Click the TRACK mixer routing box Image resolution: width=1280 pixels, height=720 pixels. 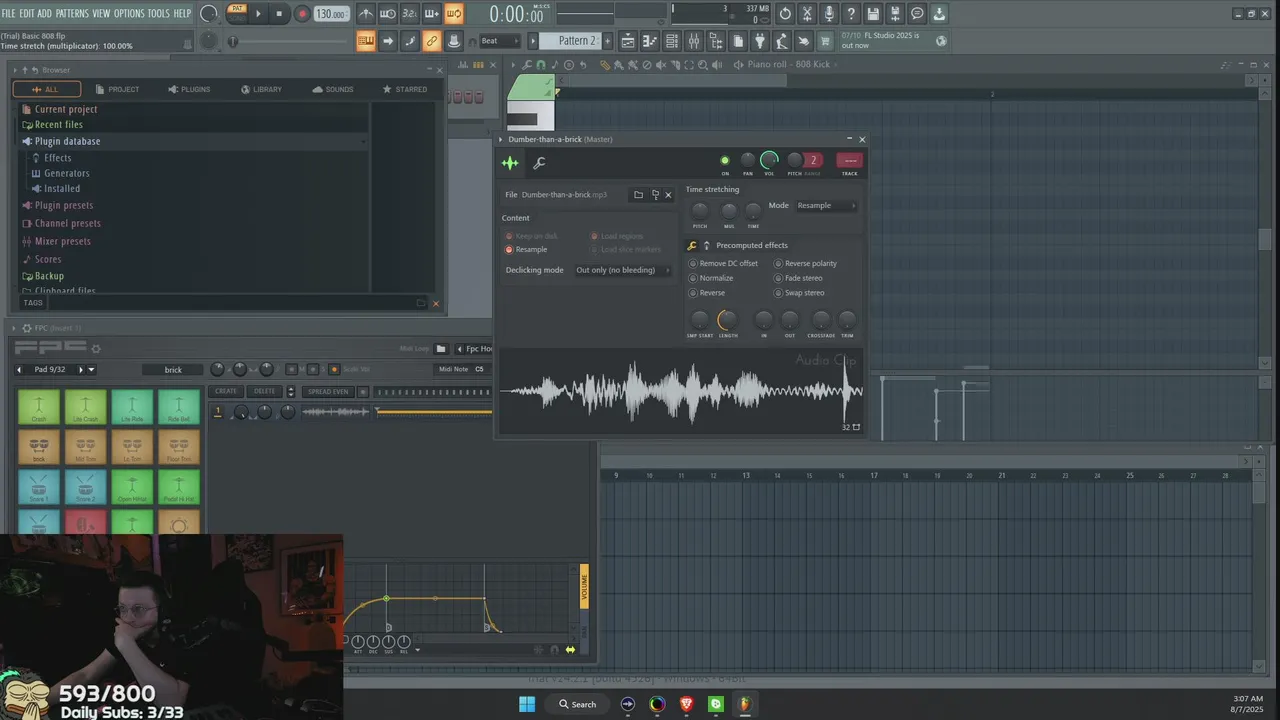click(x=849, y=160)
